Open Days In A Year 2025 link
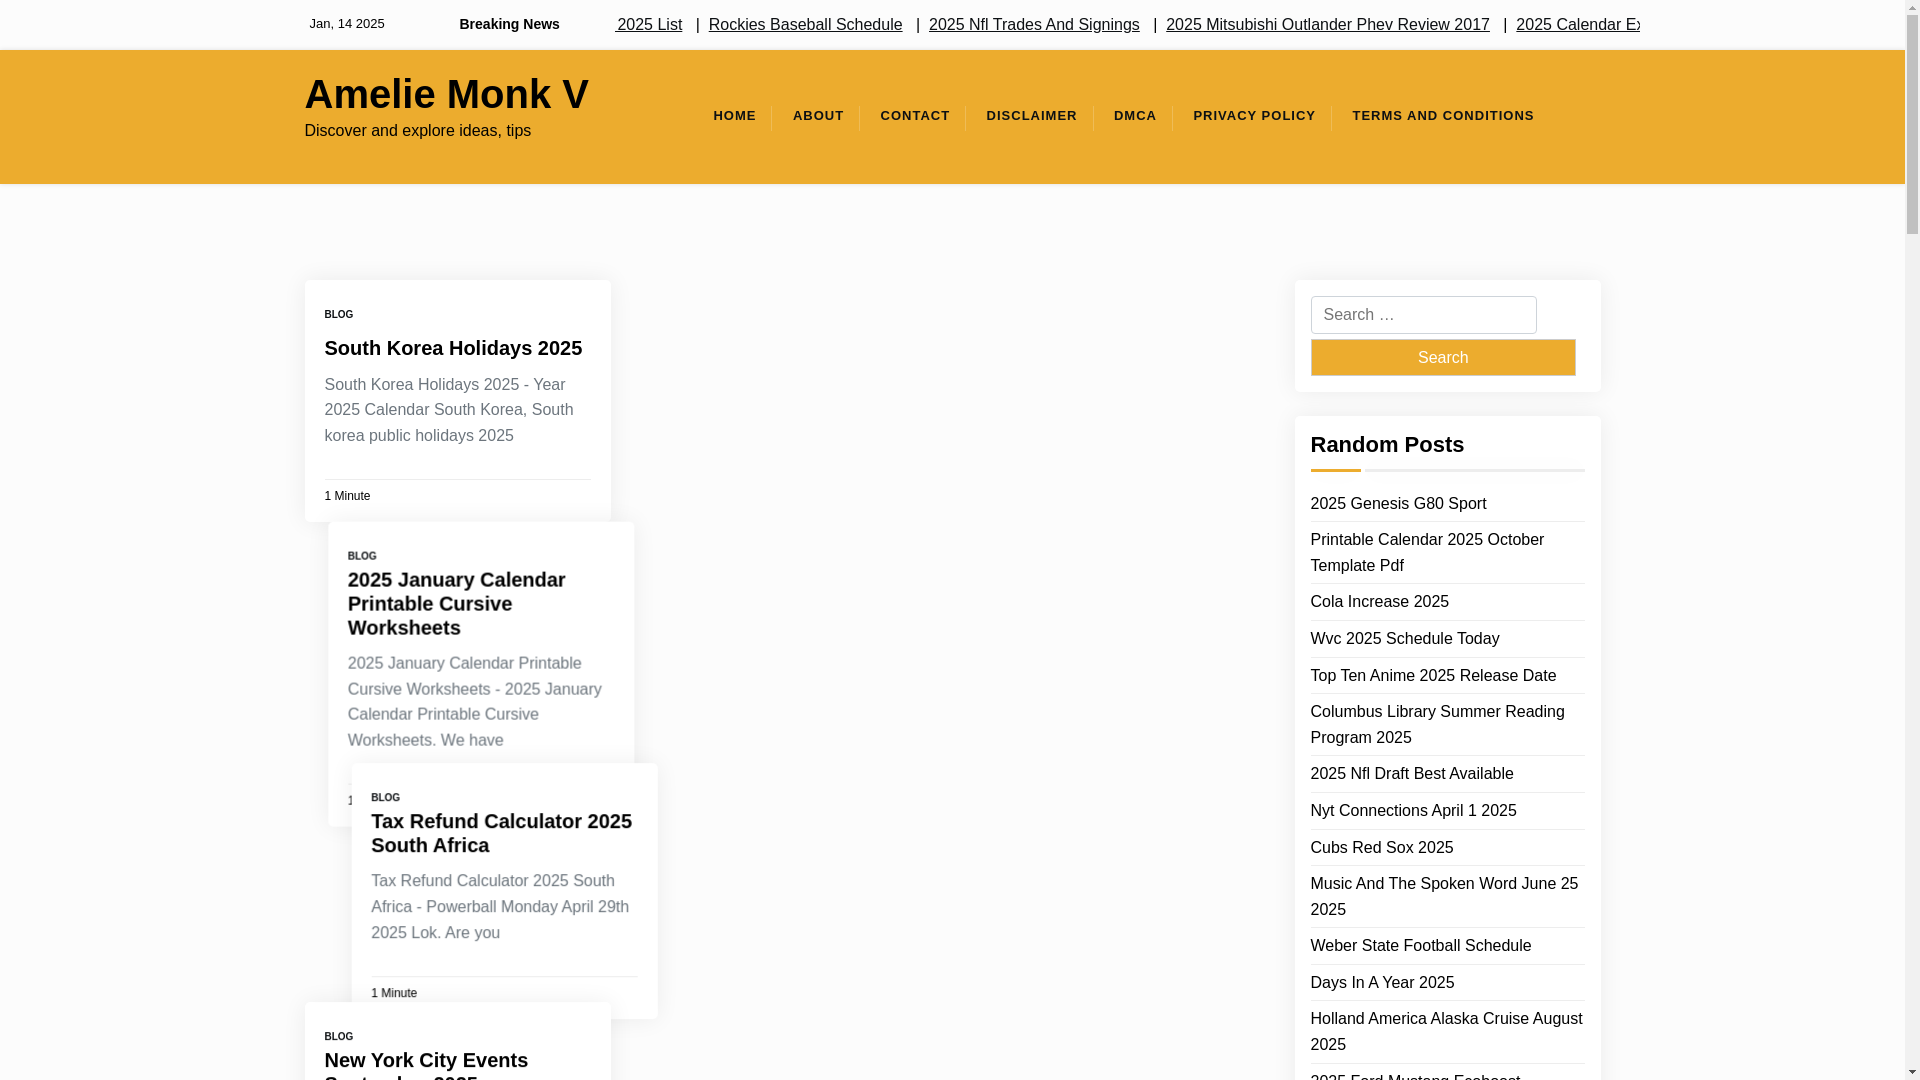This screenshot has height=1080, width=1920. click(x=1381, y=982)
